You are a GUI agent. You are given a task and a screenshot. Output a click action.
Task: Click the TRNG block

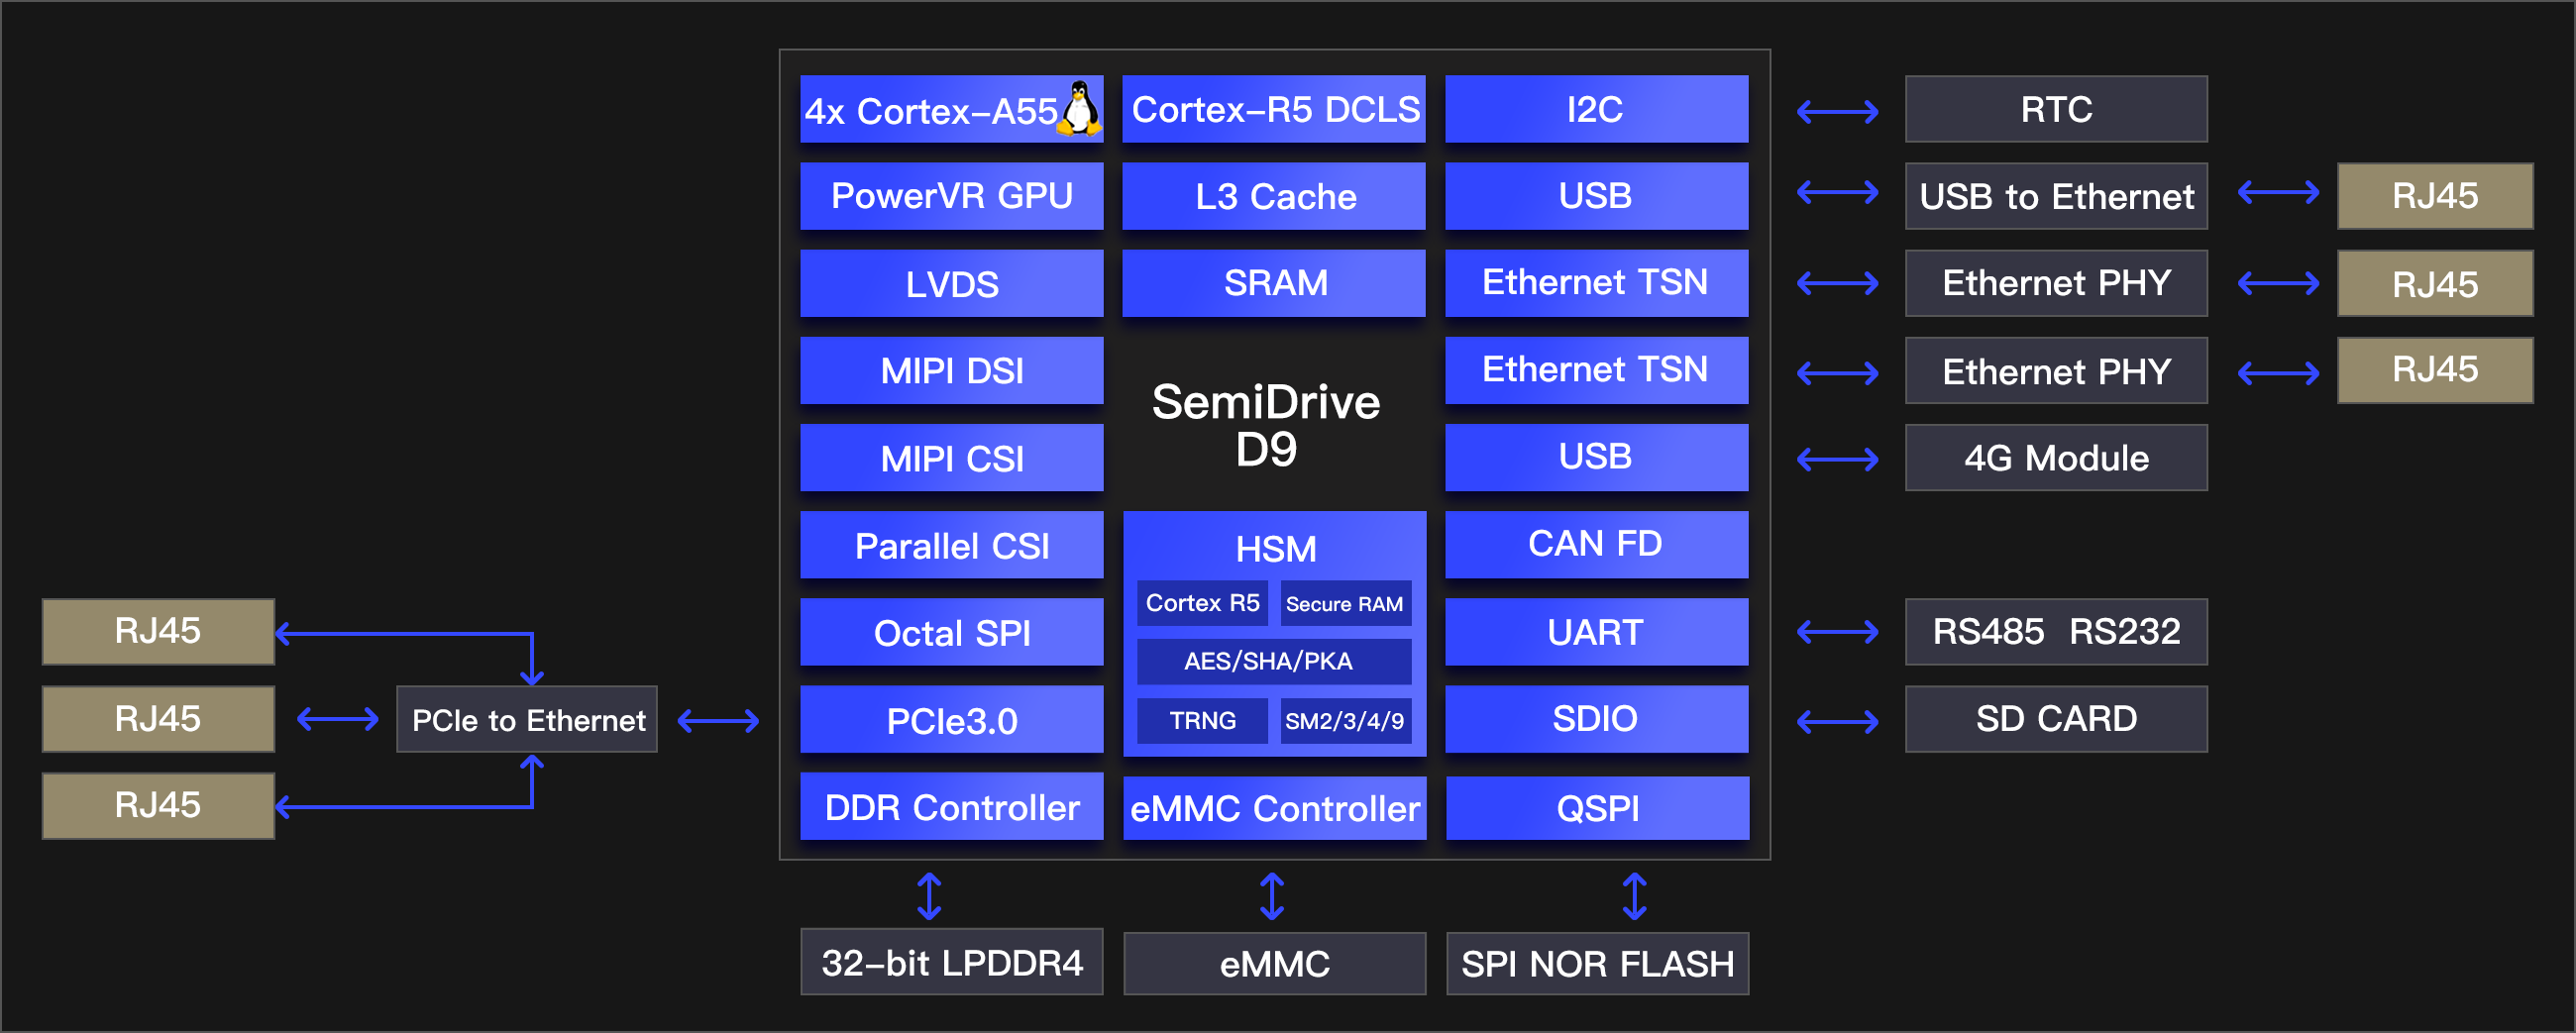tap(1202, 721)
